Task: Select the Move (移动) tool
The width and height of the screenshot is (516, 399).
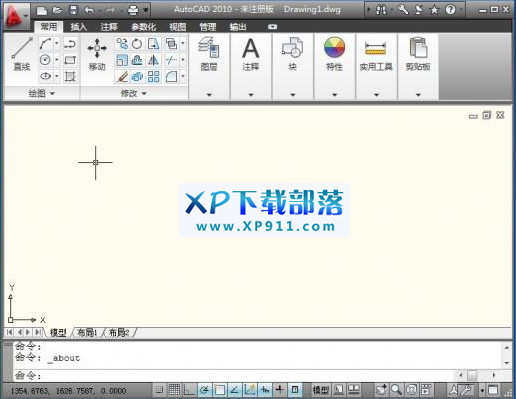Action: pos(97,54)
